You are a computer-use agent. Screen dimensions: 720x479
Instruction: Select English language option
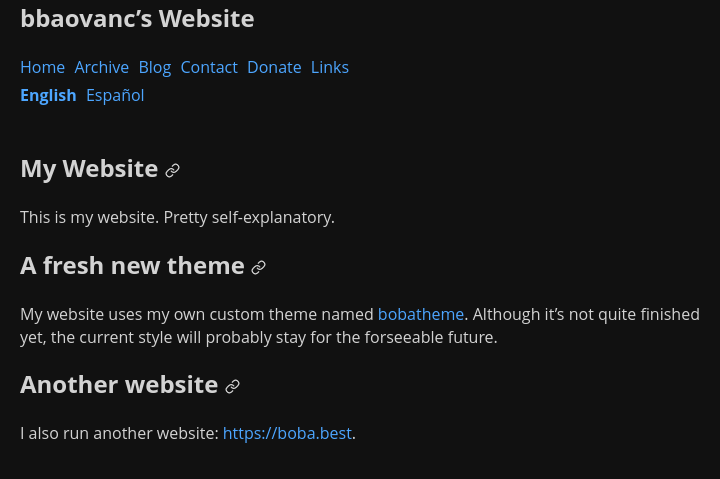pos(48,95)
